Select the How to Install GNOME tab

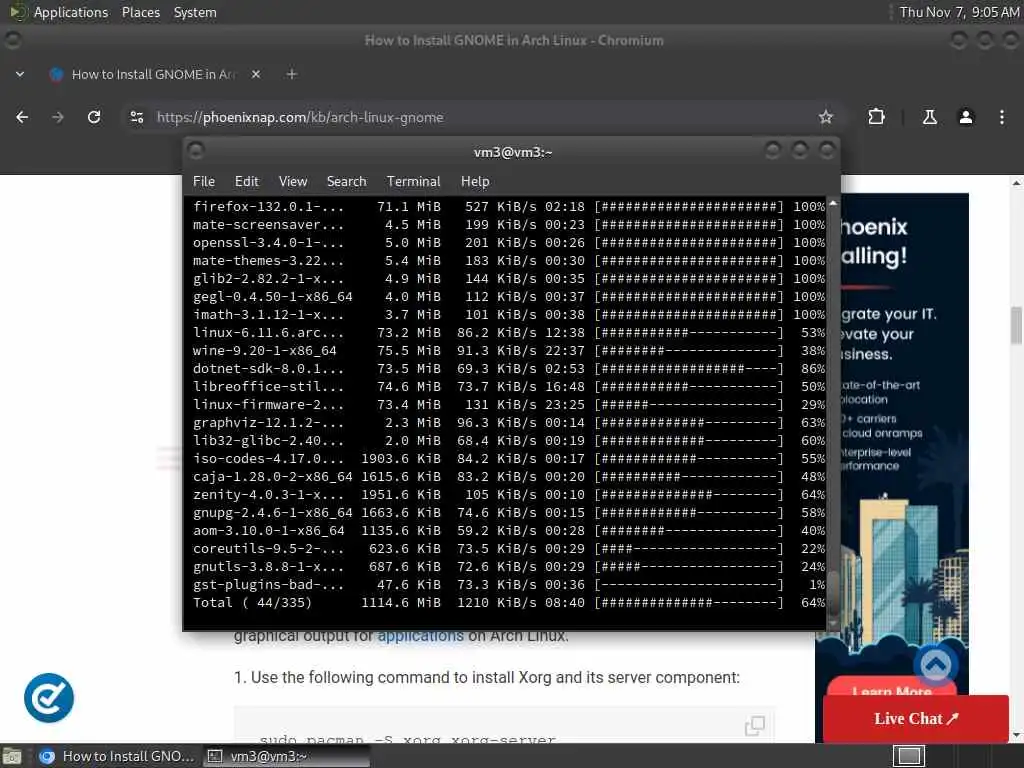pyautogui.click(x=153, y=74)
